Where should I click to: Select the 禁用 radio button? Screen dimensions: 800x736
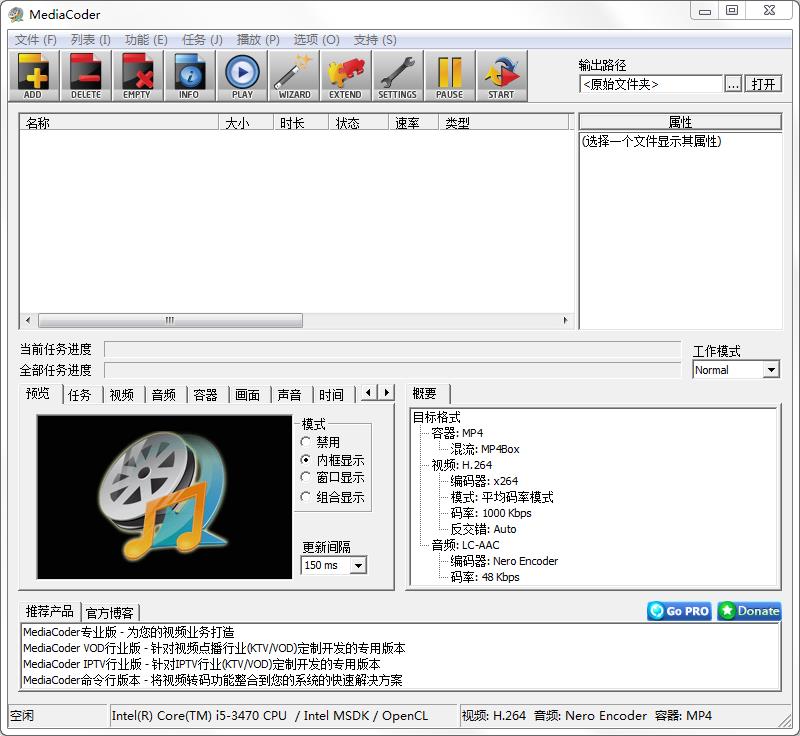coord(307,442)
